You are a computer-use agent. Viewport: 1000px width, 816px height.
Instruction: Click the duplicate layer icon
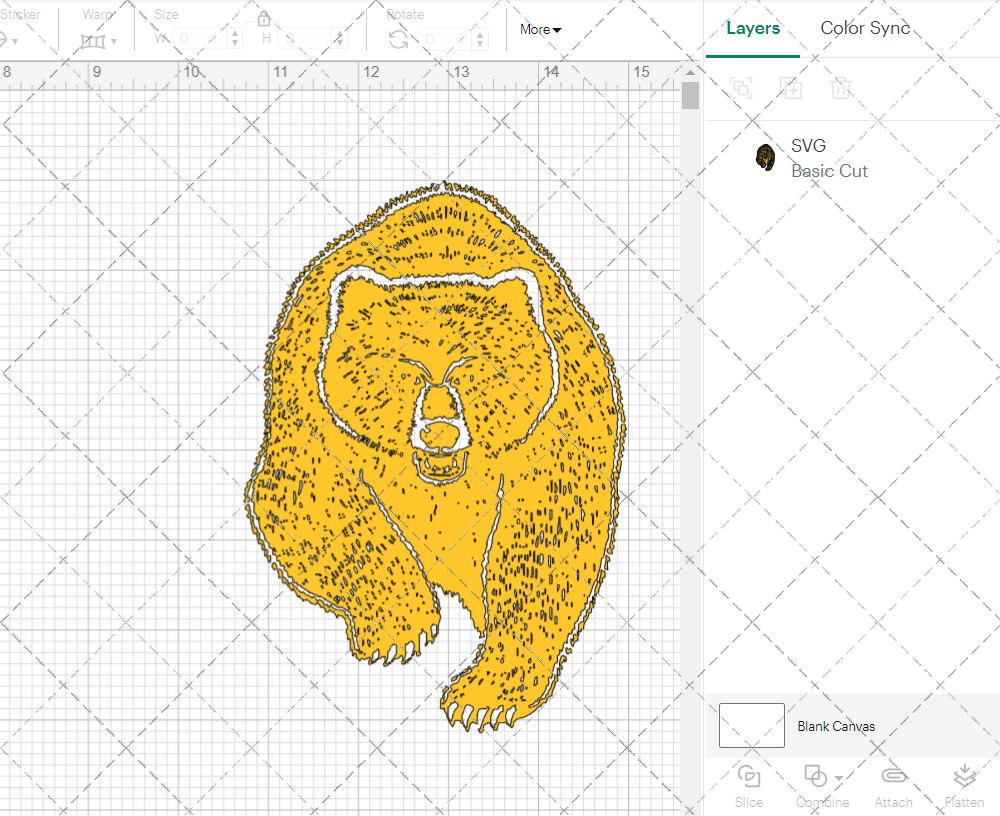tap(791, 88)
